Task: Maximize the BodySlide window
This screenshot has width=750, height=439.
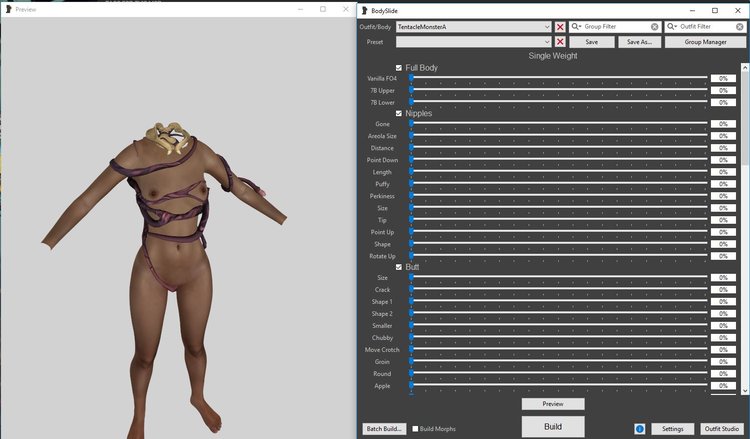Action: click(x=715, y=11)
